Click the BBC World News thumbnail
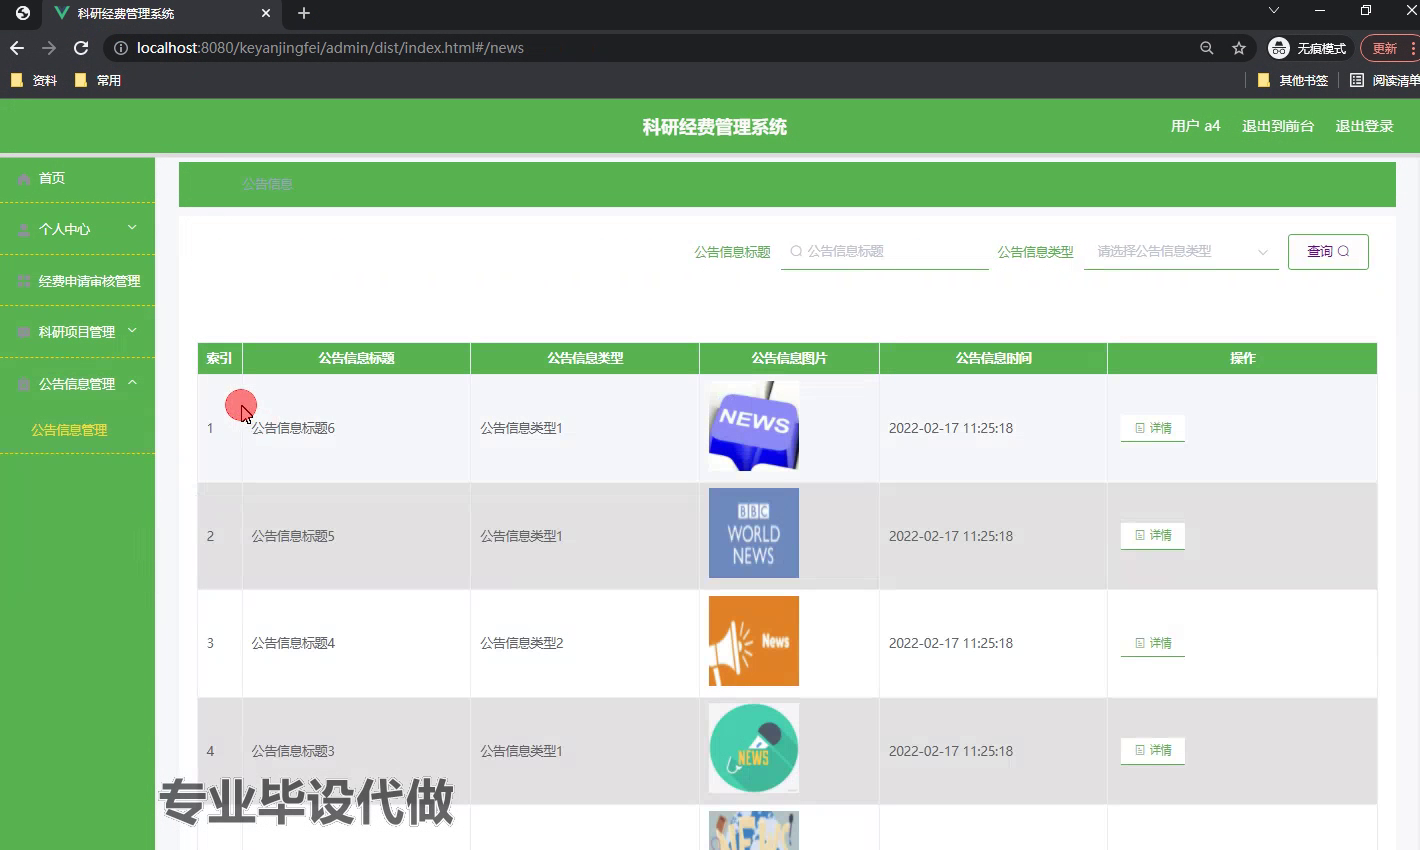 [x=754, y=533]
